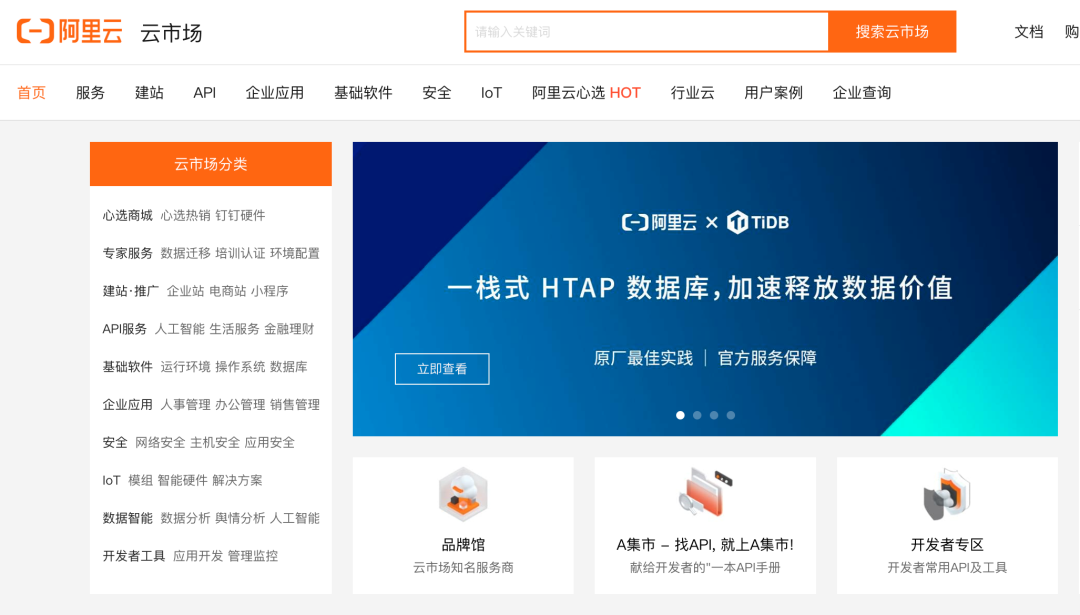1080x615 pixels.
Task: Select the third carousel dot
Action: tap(714, 415)
